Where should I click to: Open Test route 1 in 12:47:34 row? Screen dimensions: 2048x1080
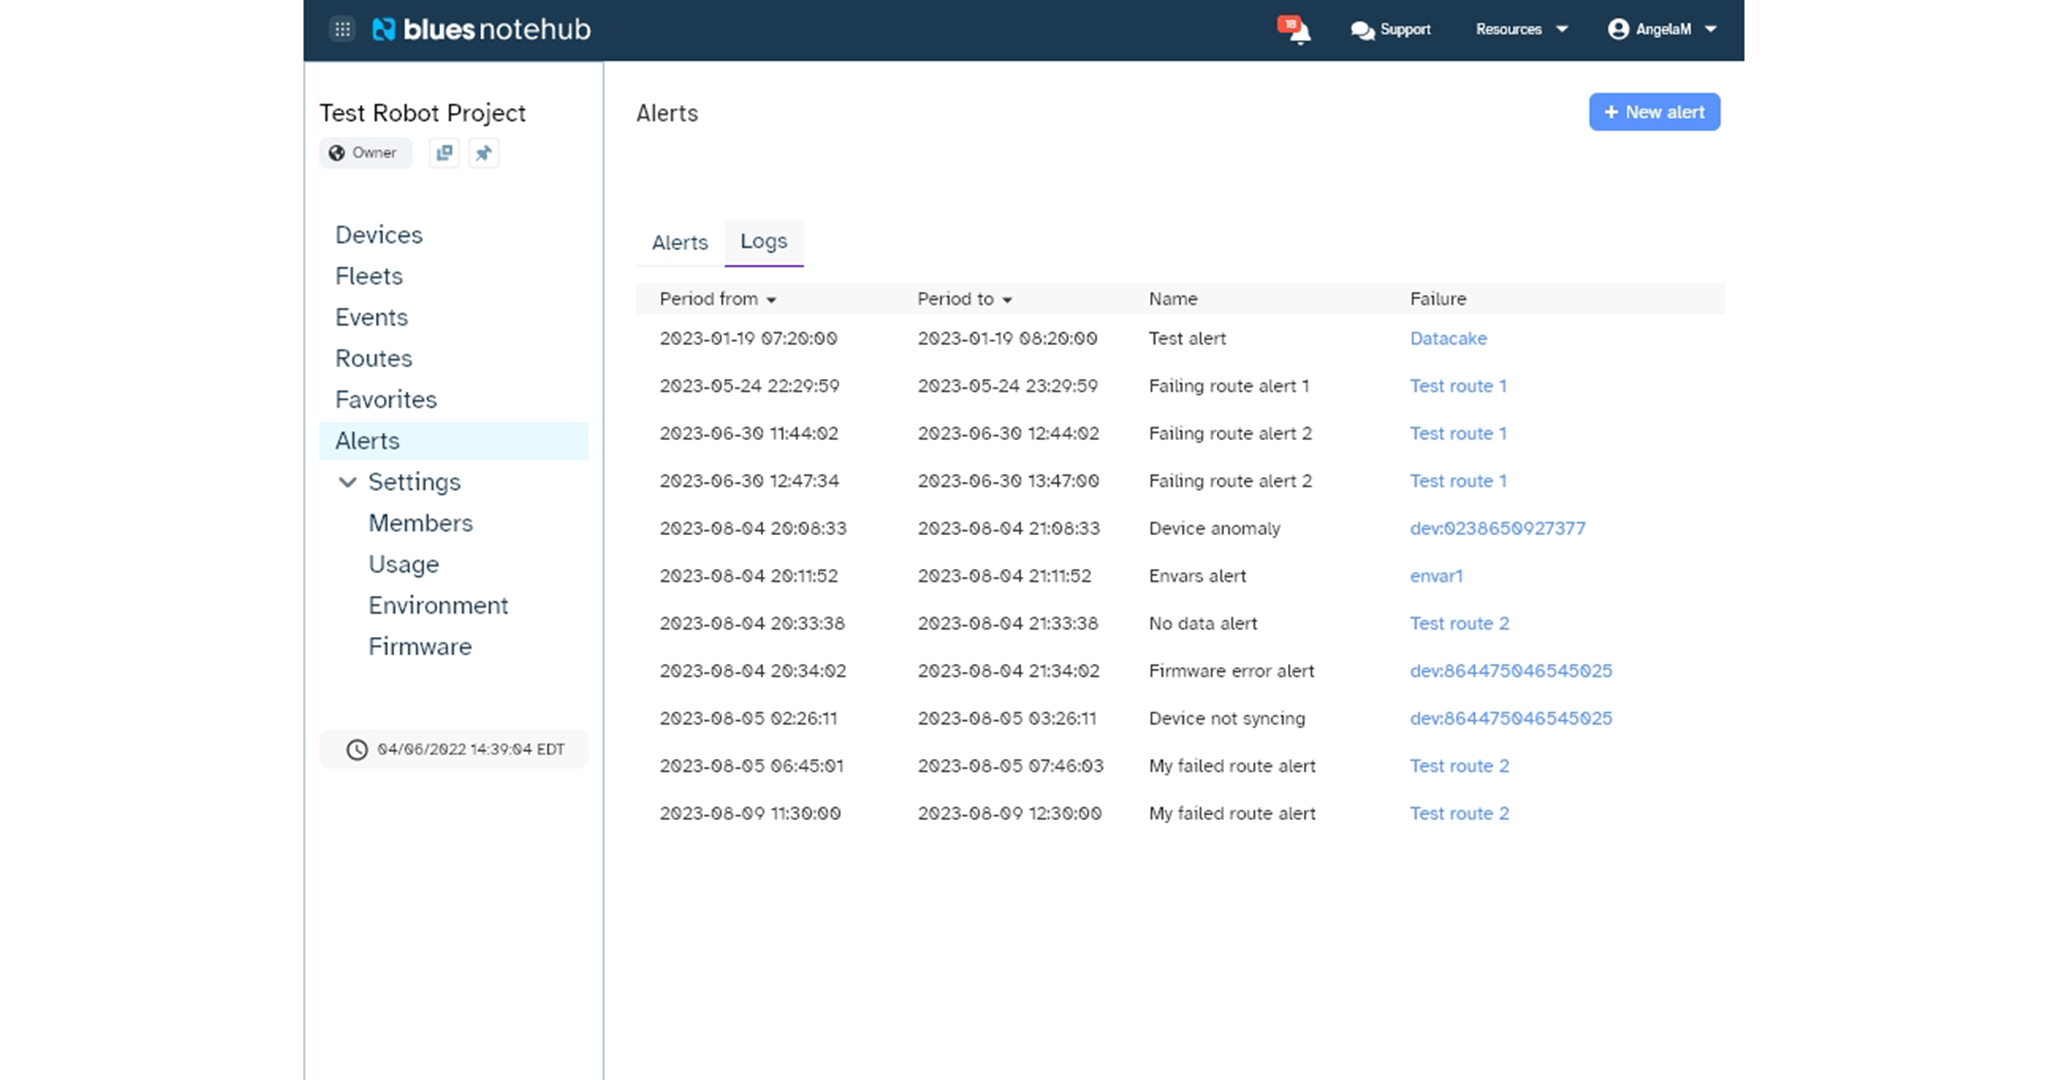click(x=1458, y=481)
